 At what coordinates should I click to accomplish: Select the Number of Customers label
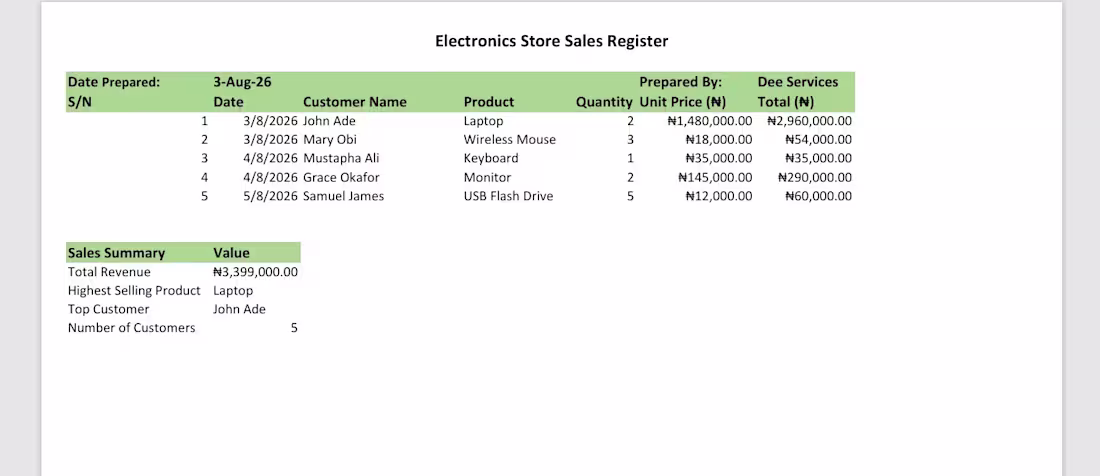coord(132,328)
